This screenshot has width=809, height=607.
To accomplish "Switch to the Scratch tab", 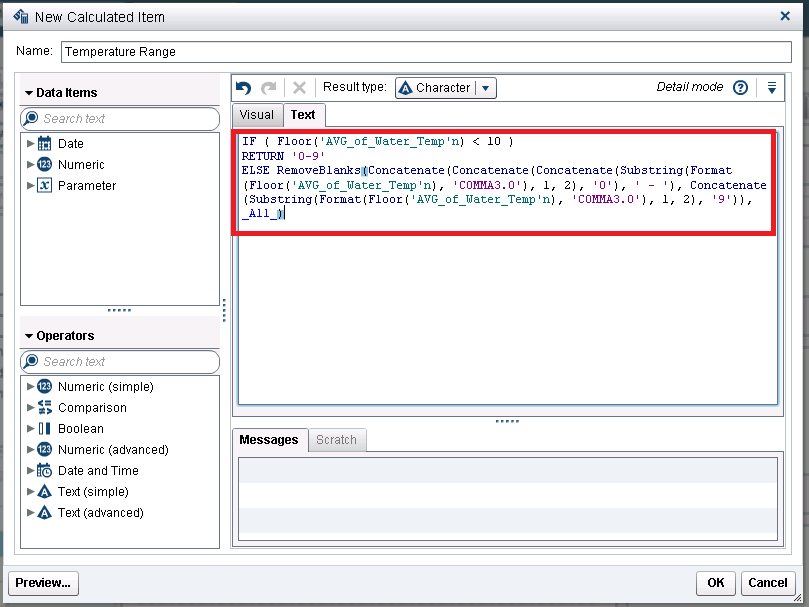I will click(x=336, y=440).
